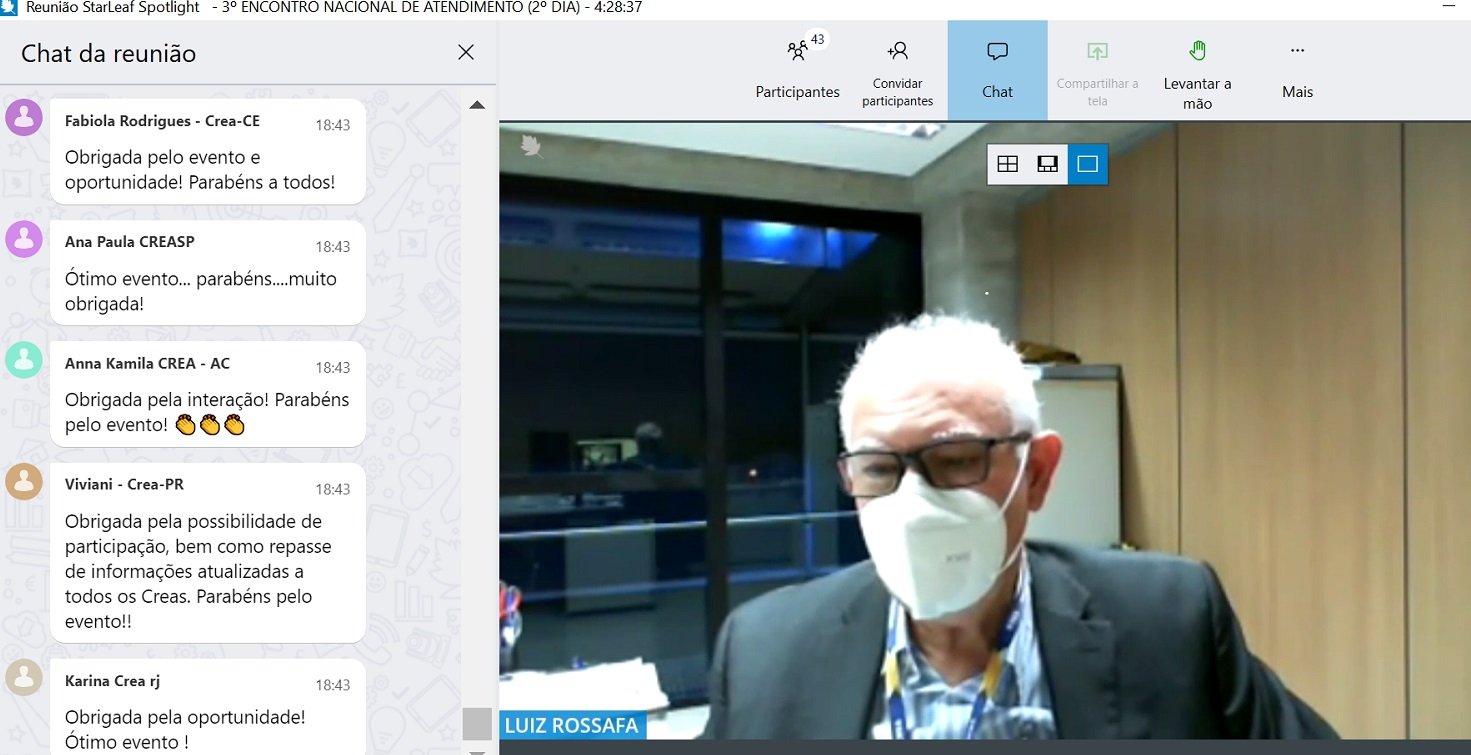The image size is (1471, 755).
Task: Select the single speaker view layout
Action: [x=1088, y=164]
